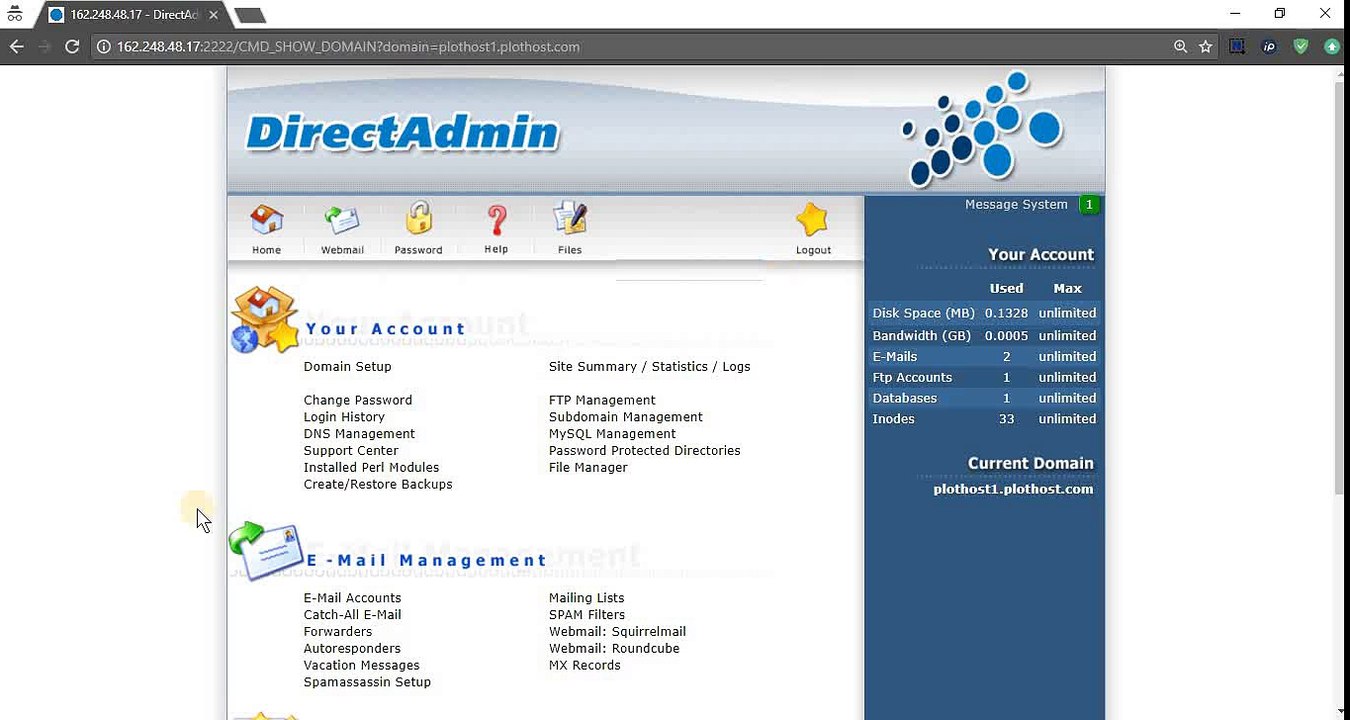Open MySQL Management link
The image size is (1350, 720).
coord(612,434)
